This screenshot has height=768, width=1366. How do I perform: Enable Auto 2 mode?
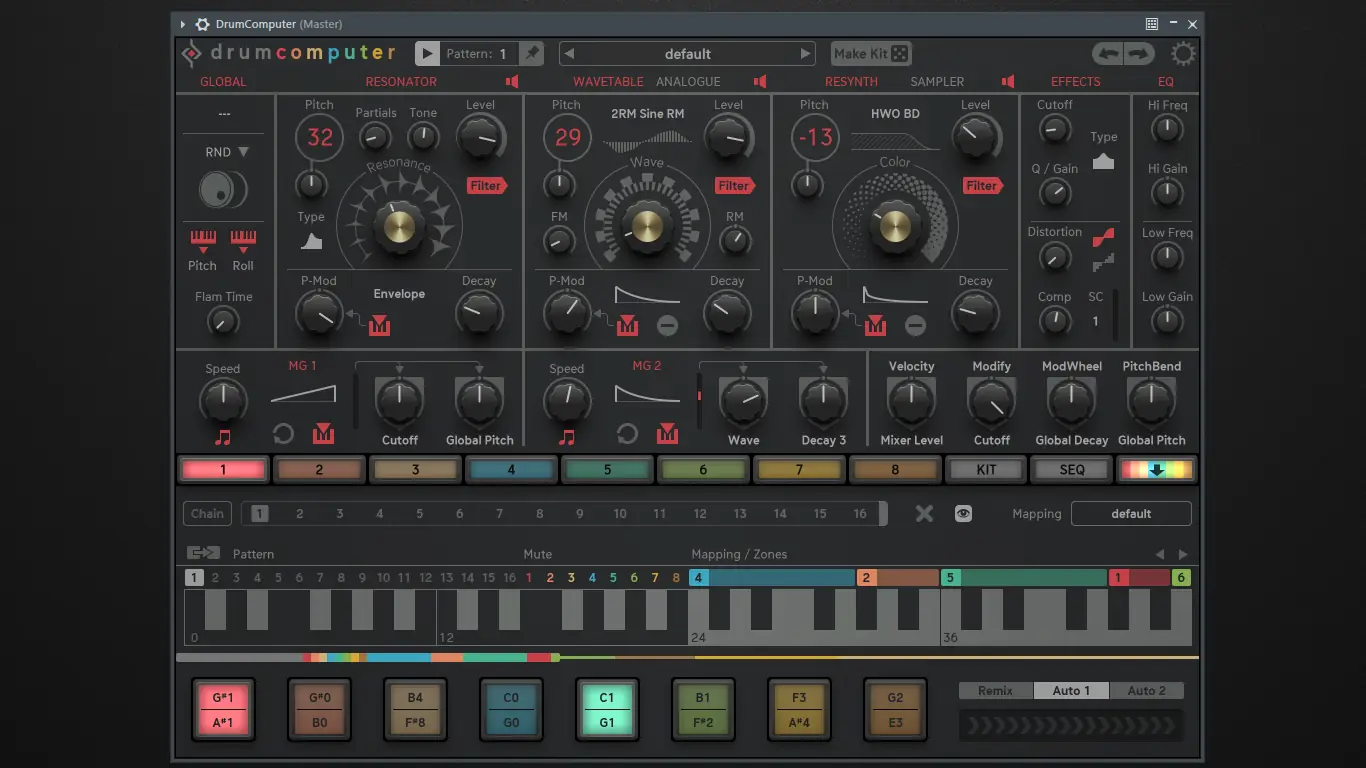point(1146,690)
